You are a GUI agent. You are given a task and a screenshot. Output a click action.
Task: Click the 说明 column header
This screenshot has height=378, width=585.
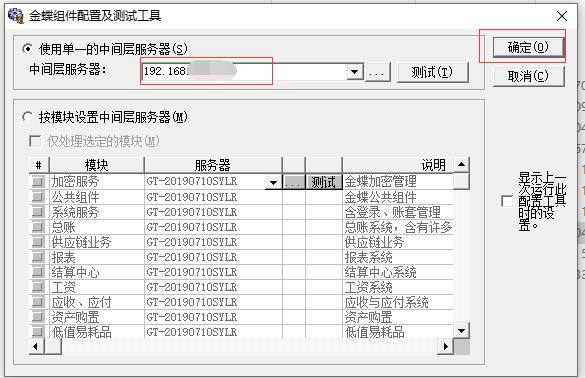(x=398, y=165)
